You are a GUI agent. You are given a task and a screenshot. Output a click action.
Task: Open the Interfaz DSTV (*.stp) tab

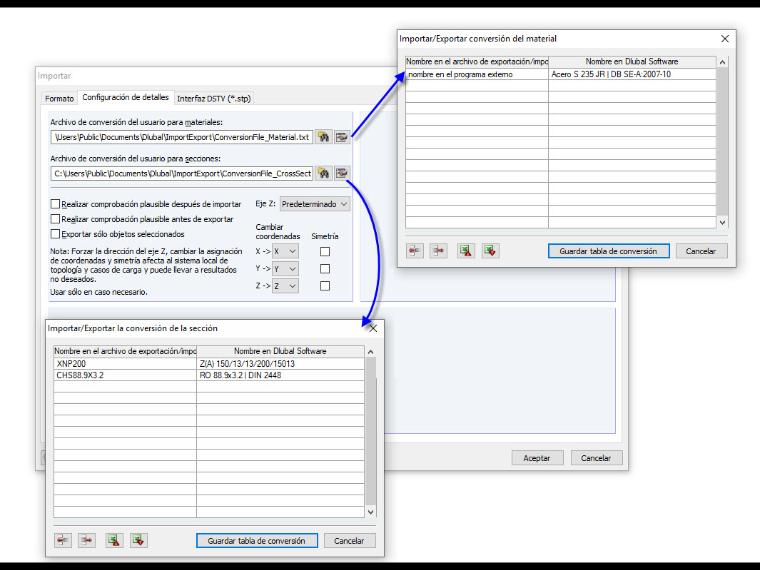214,98
